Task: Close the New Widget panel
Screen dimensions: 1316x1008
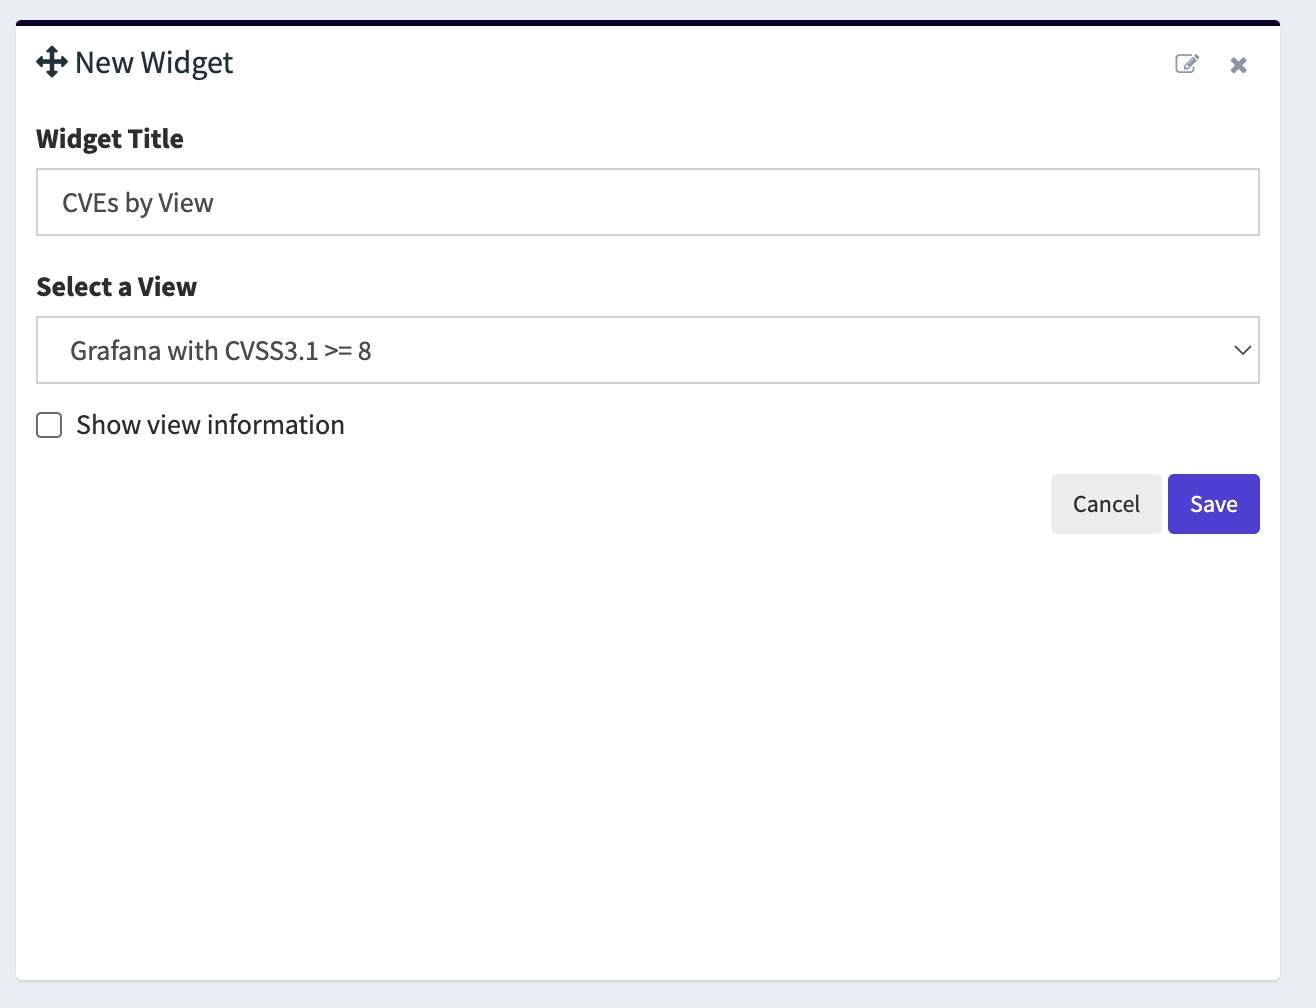Action: pos(1238,65)
